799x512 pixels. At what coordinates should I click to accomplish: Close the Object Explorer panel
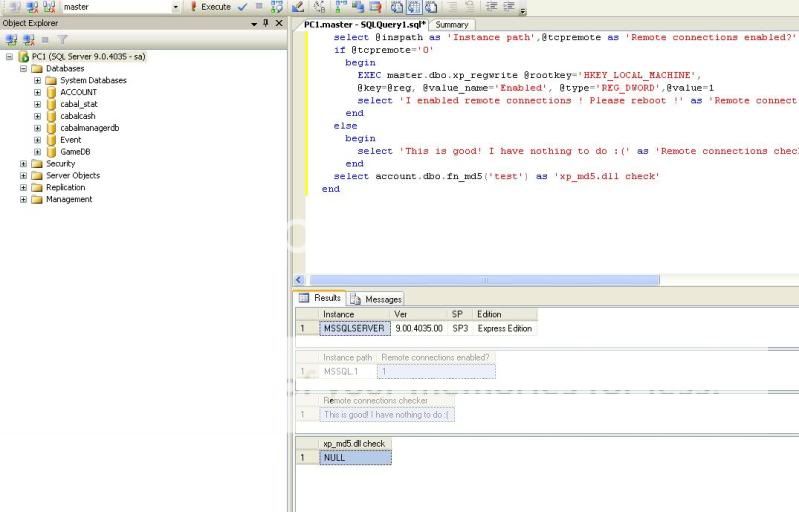click(x=278, y=23)
